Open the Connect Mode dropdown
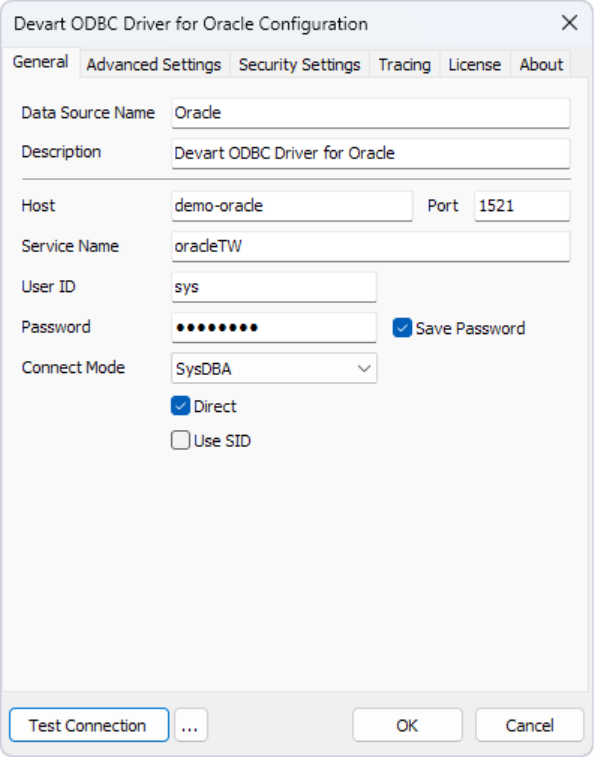 (274, 368)
